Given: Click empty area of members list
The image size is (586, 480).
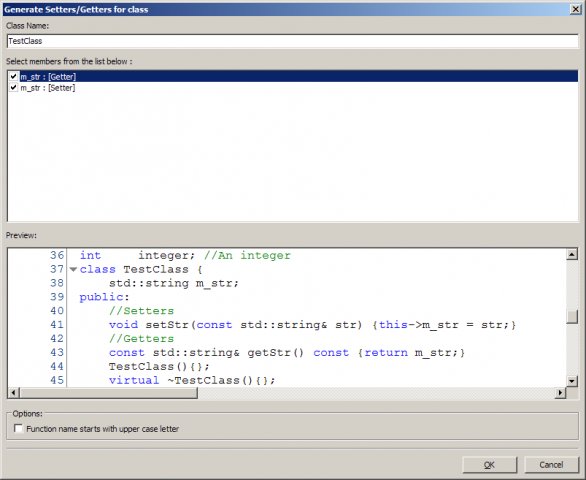Looking at the screenshot, I should (293, 157).
